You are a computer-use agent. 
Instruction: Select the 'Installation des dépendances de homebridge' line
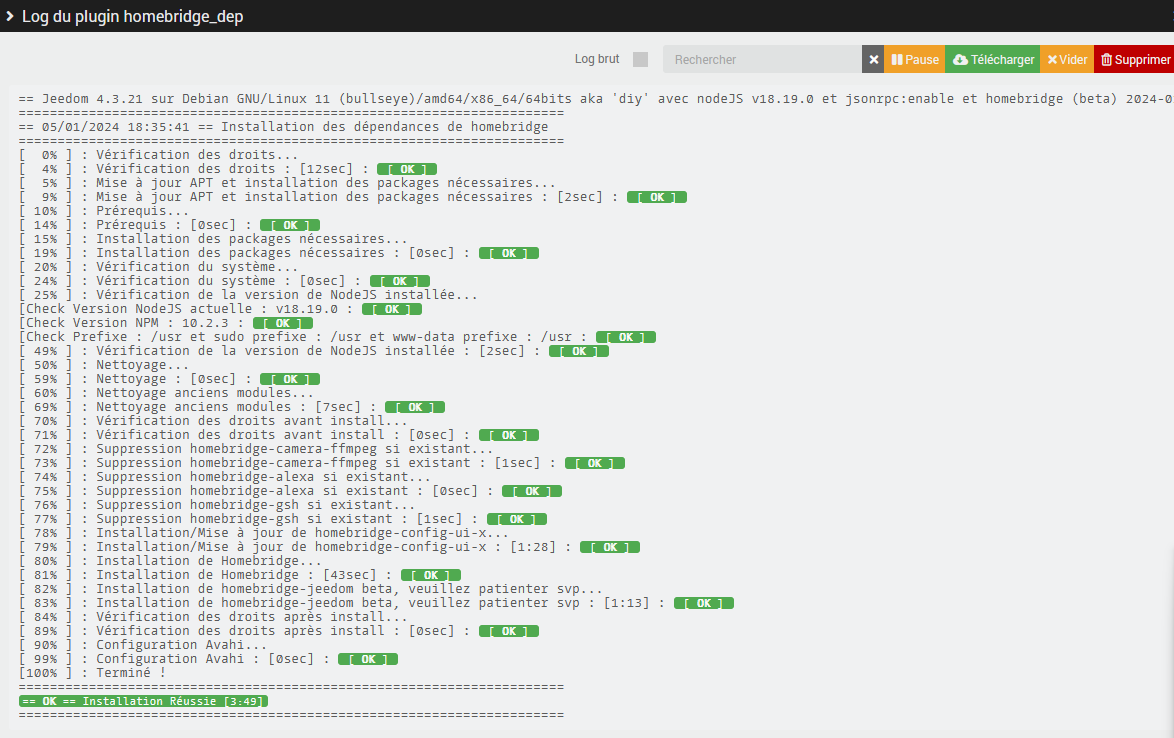point(283,126)
